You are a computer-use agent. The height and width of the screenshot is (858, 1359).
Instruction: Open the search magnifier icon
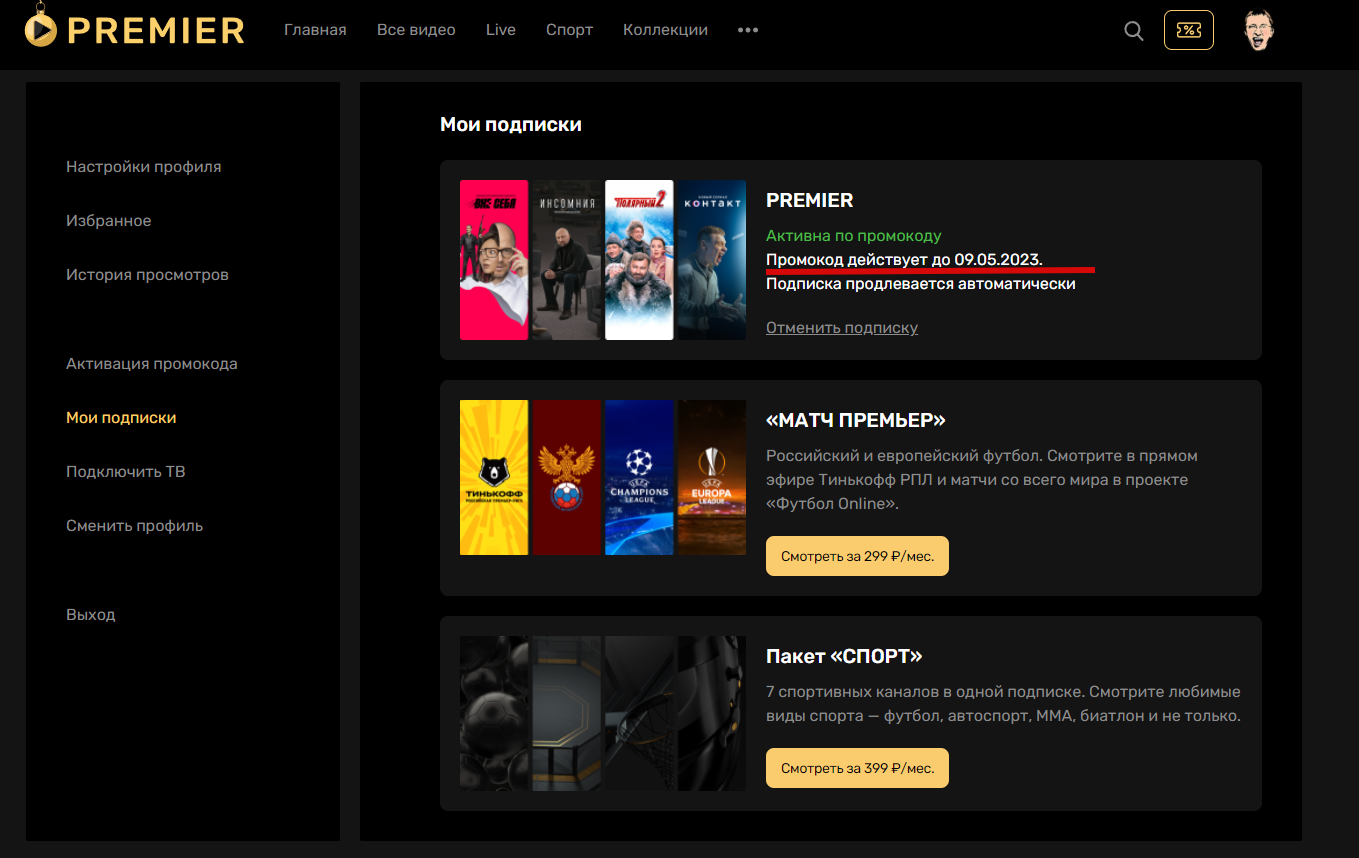pos(1133,31)
